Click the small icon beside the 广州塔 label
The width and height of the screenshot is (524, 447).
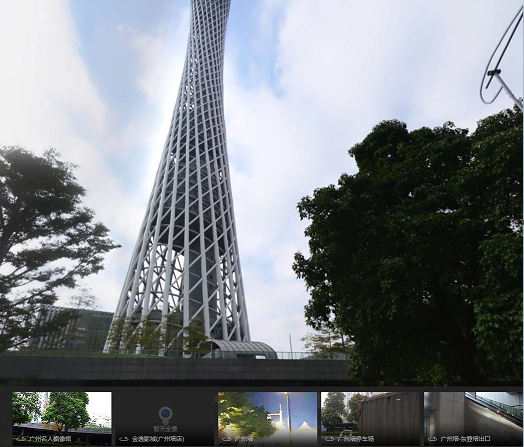tap(227, 439)
